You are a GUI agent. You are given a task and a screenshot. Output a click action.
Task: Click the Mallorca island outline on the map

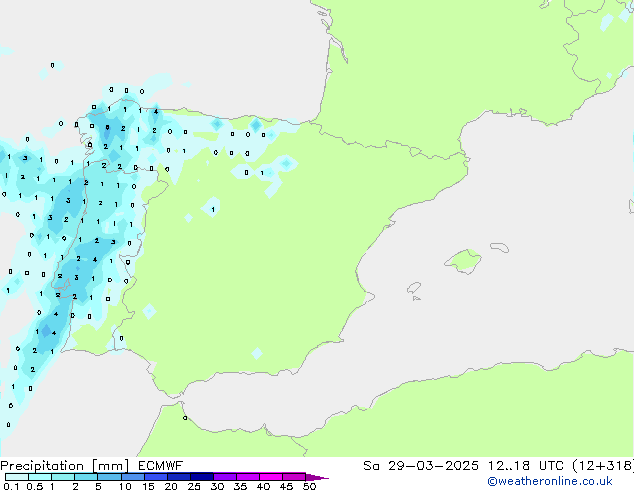(x=463, y=261)
